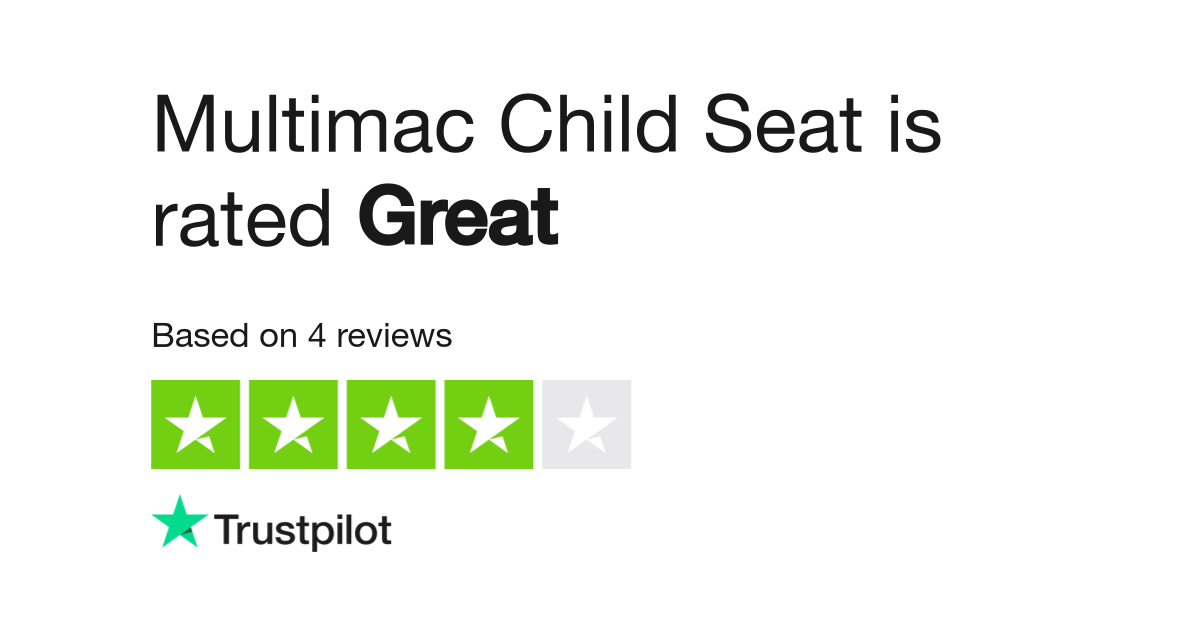
Task: Select the fourth green rating star
Action: pyautogui.click(x=489, y=424)
